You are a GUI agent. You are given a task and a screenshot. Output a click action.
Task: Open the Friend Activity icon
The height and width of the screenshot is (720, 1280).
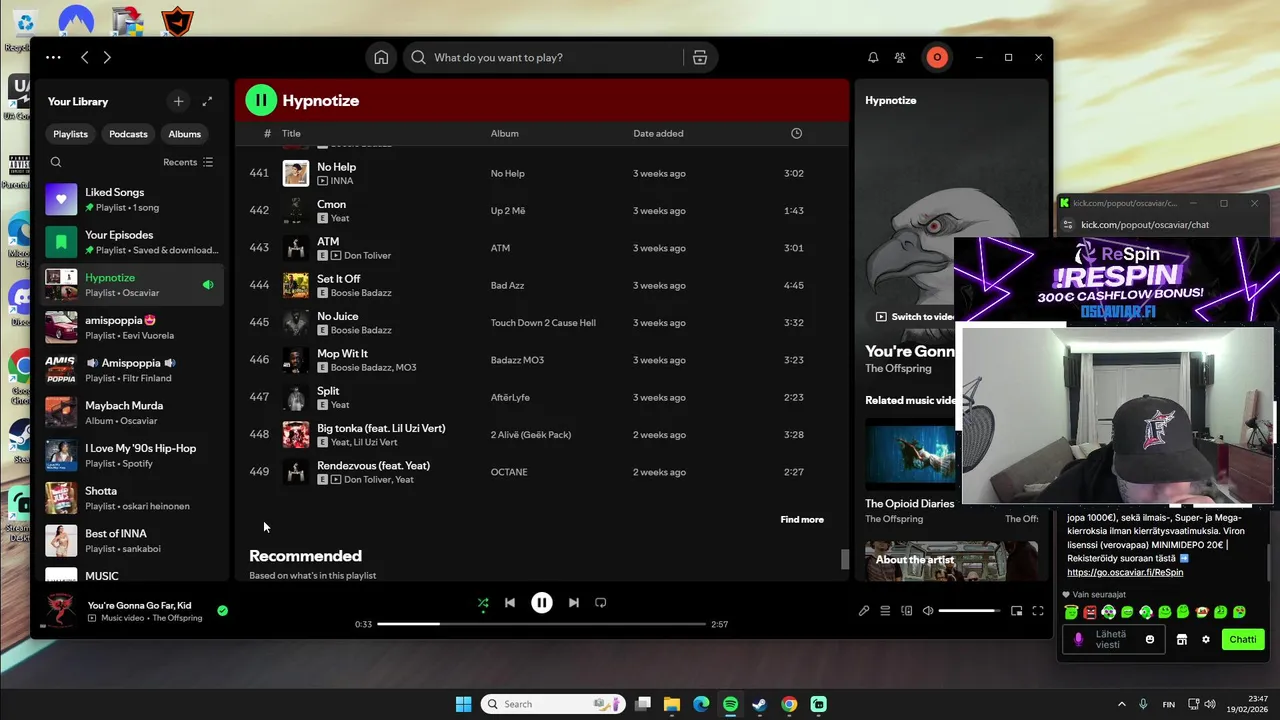pos(900,57)
